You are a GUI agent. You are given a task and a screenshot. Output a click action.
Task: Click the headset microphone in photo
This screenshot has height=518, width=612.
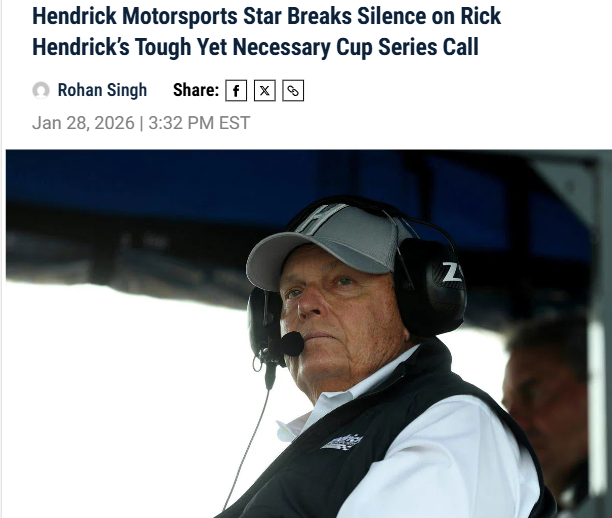pyautogui.click(x=291, y=344)
